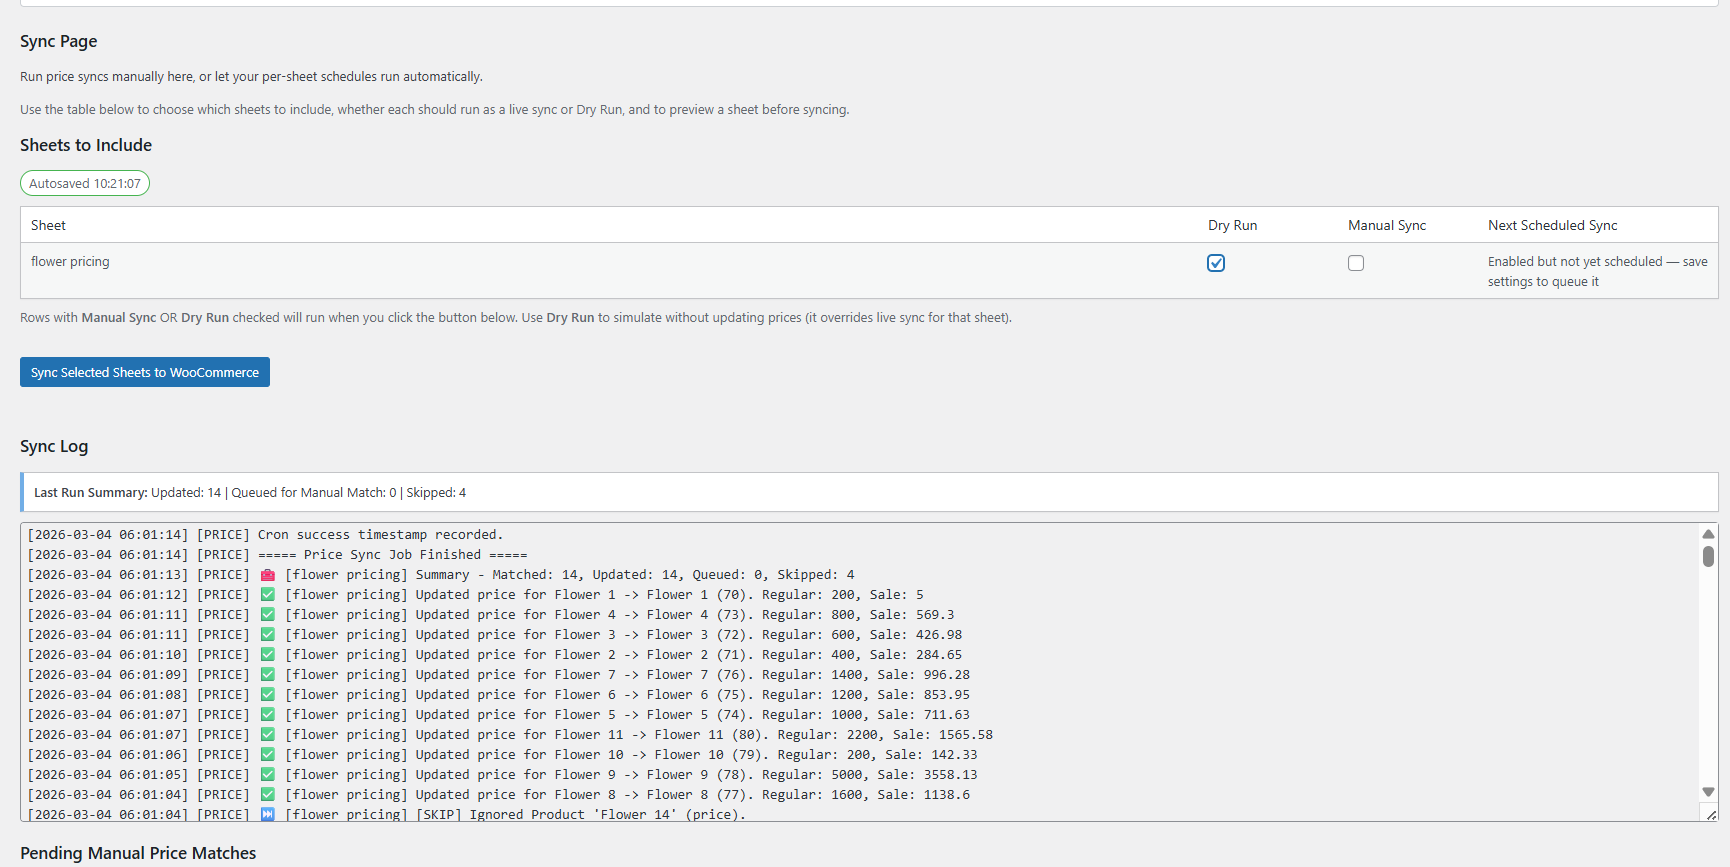Click green check icon on Flower 4 log line
1730x867 pixels.
268,614
